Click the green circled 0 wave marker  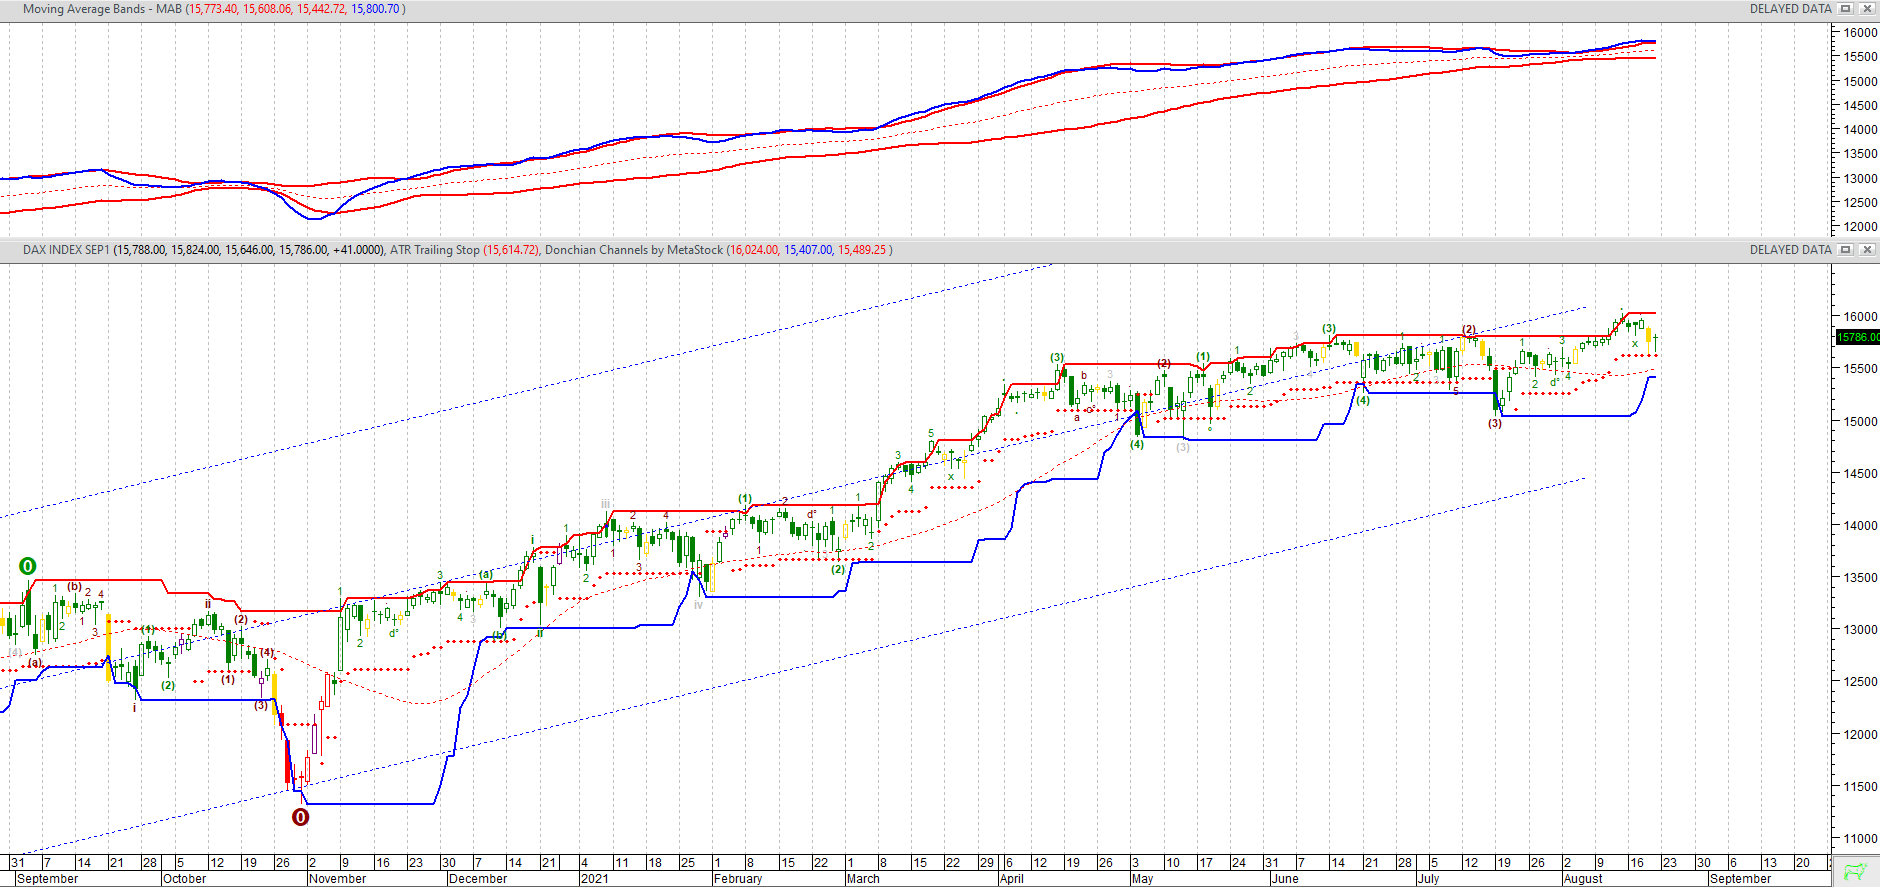28,566
